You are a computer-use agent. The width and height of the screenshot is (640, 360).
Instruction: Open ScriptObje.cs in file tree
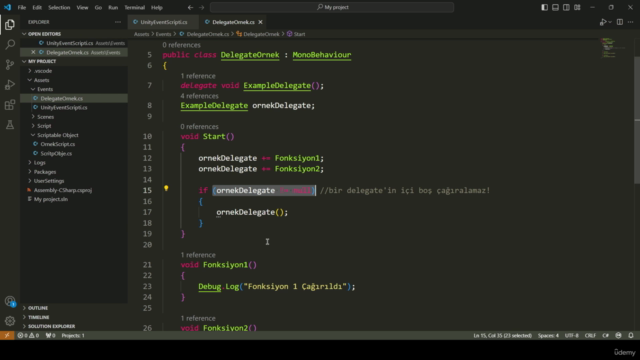click(x=56, y=153)
